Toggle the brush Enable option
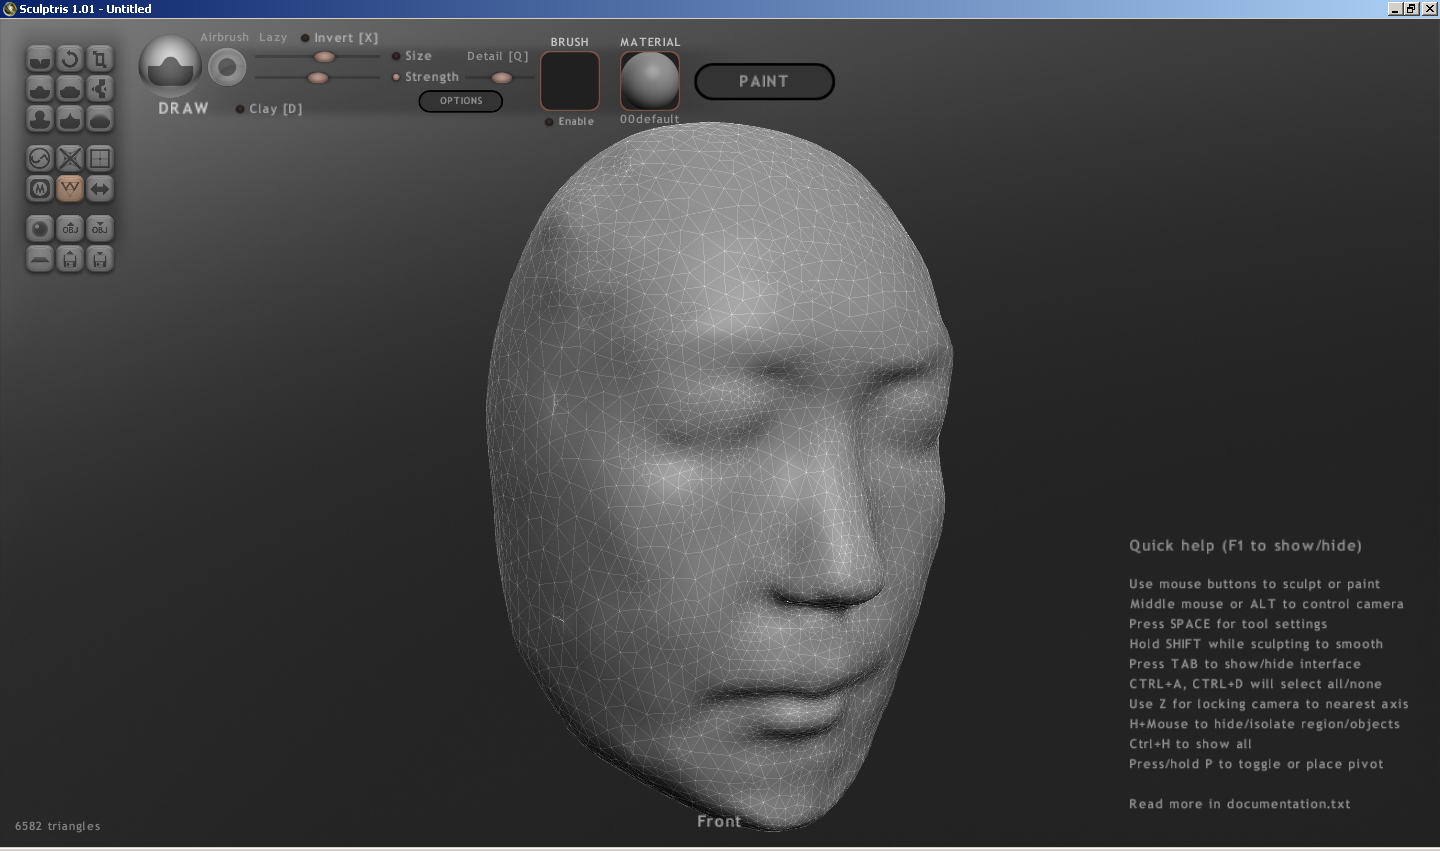1440x851 pixels. (549, 122)
